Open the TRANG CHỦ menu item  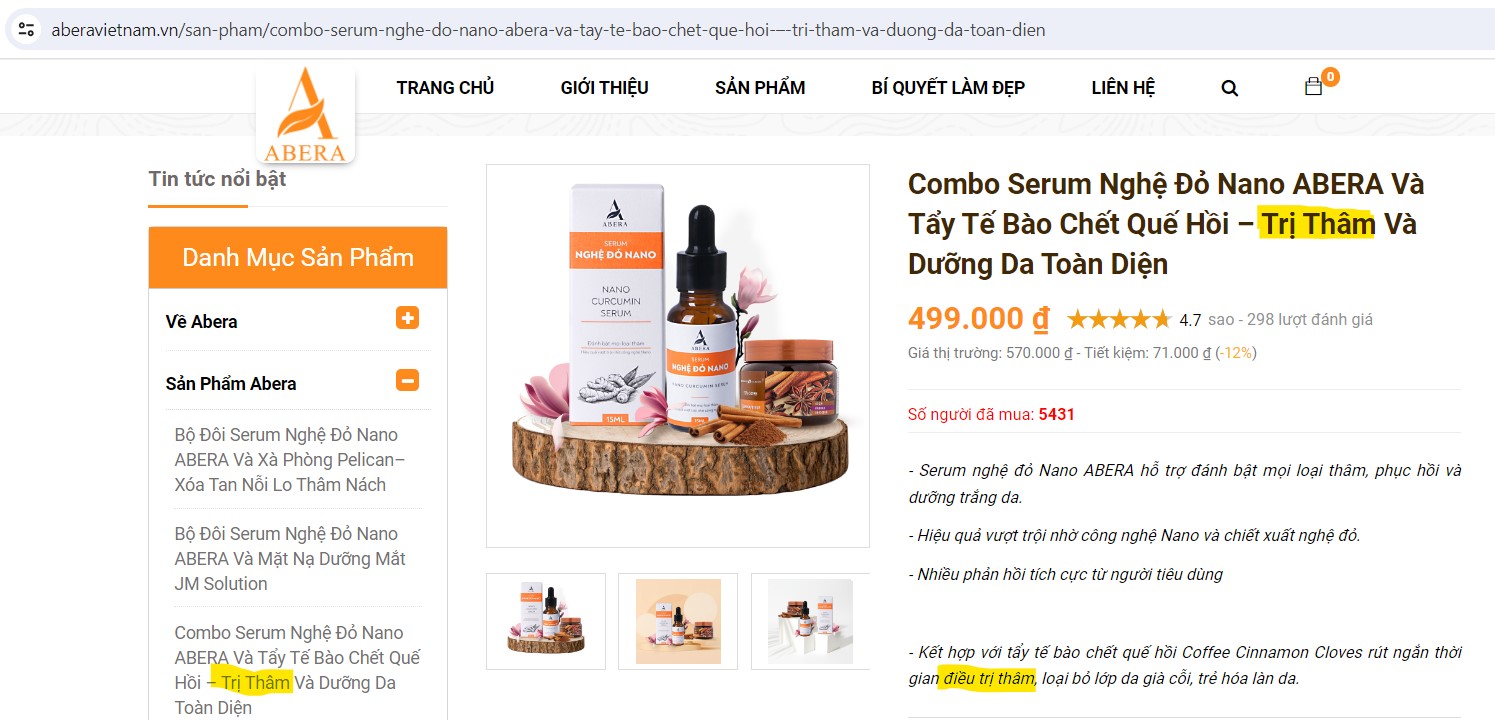point(445,88)
